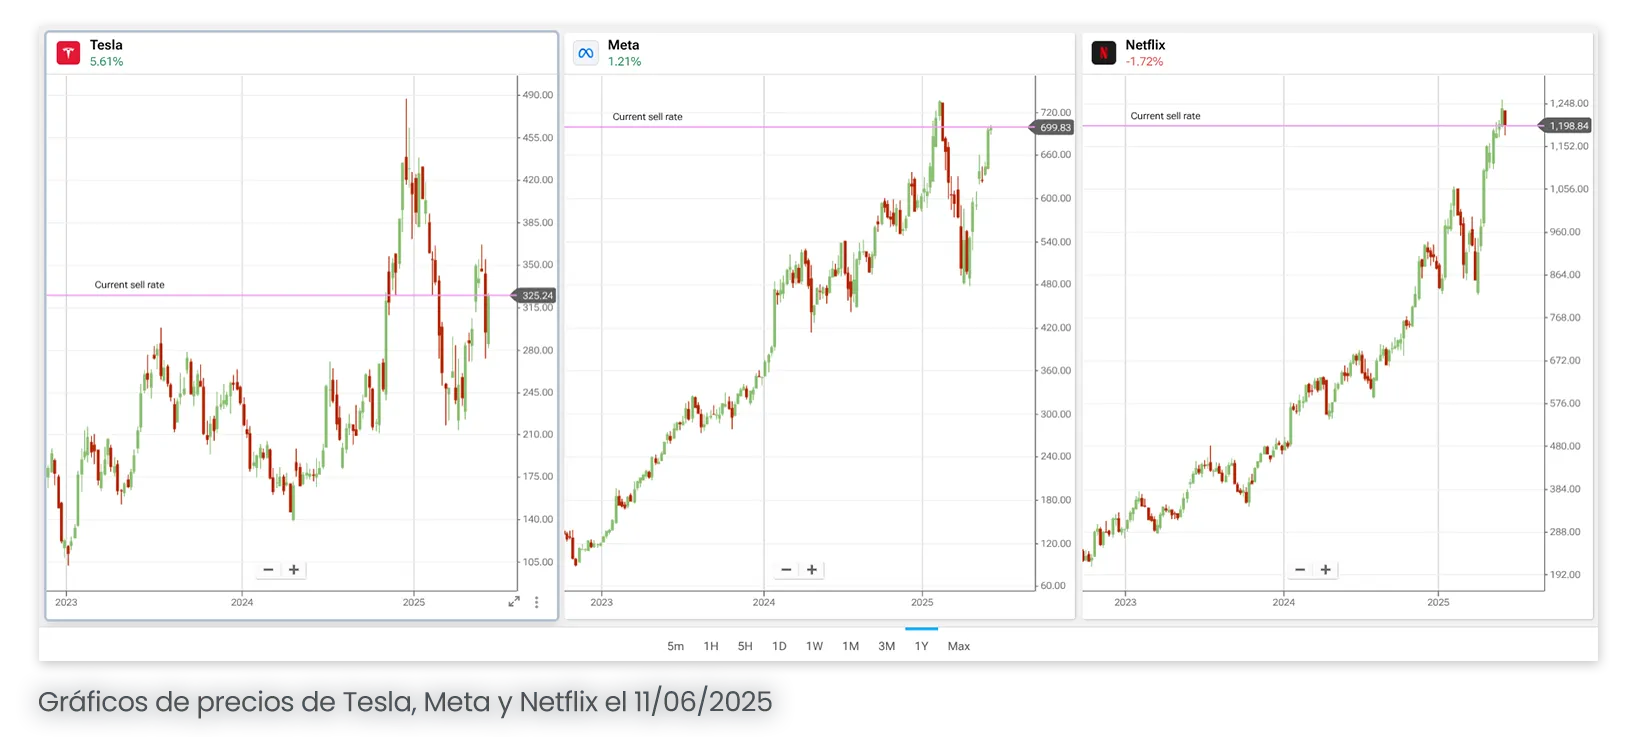Click Tesla's Current sell rate label

tap(130, 285)
